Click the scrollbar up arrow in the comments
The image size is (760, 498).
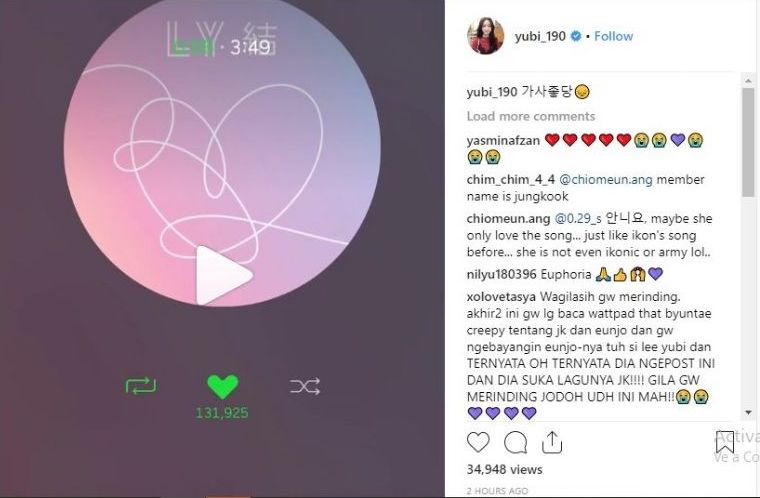pos(748,80)
